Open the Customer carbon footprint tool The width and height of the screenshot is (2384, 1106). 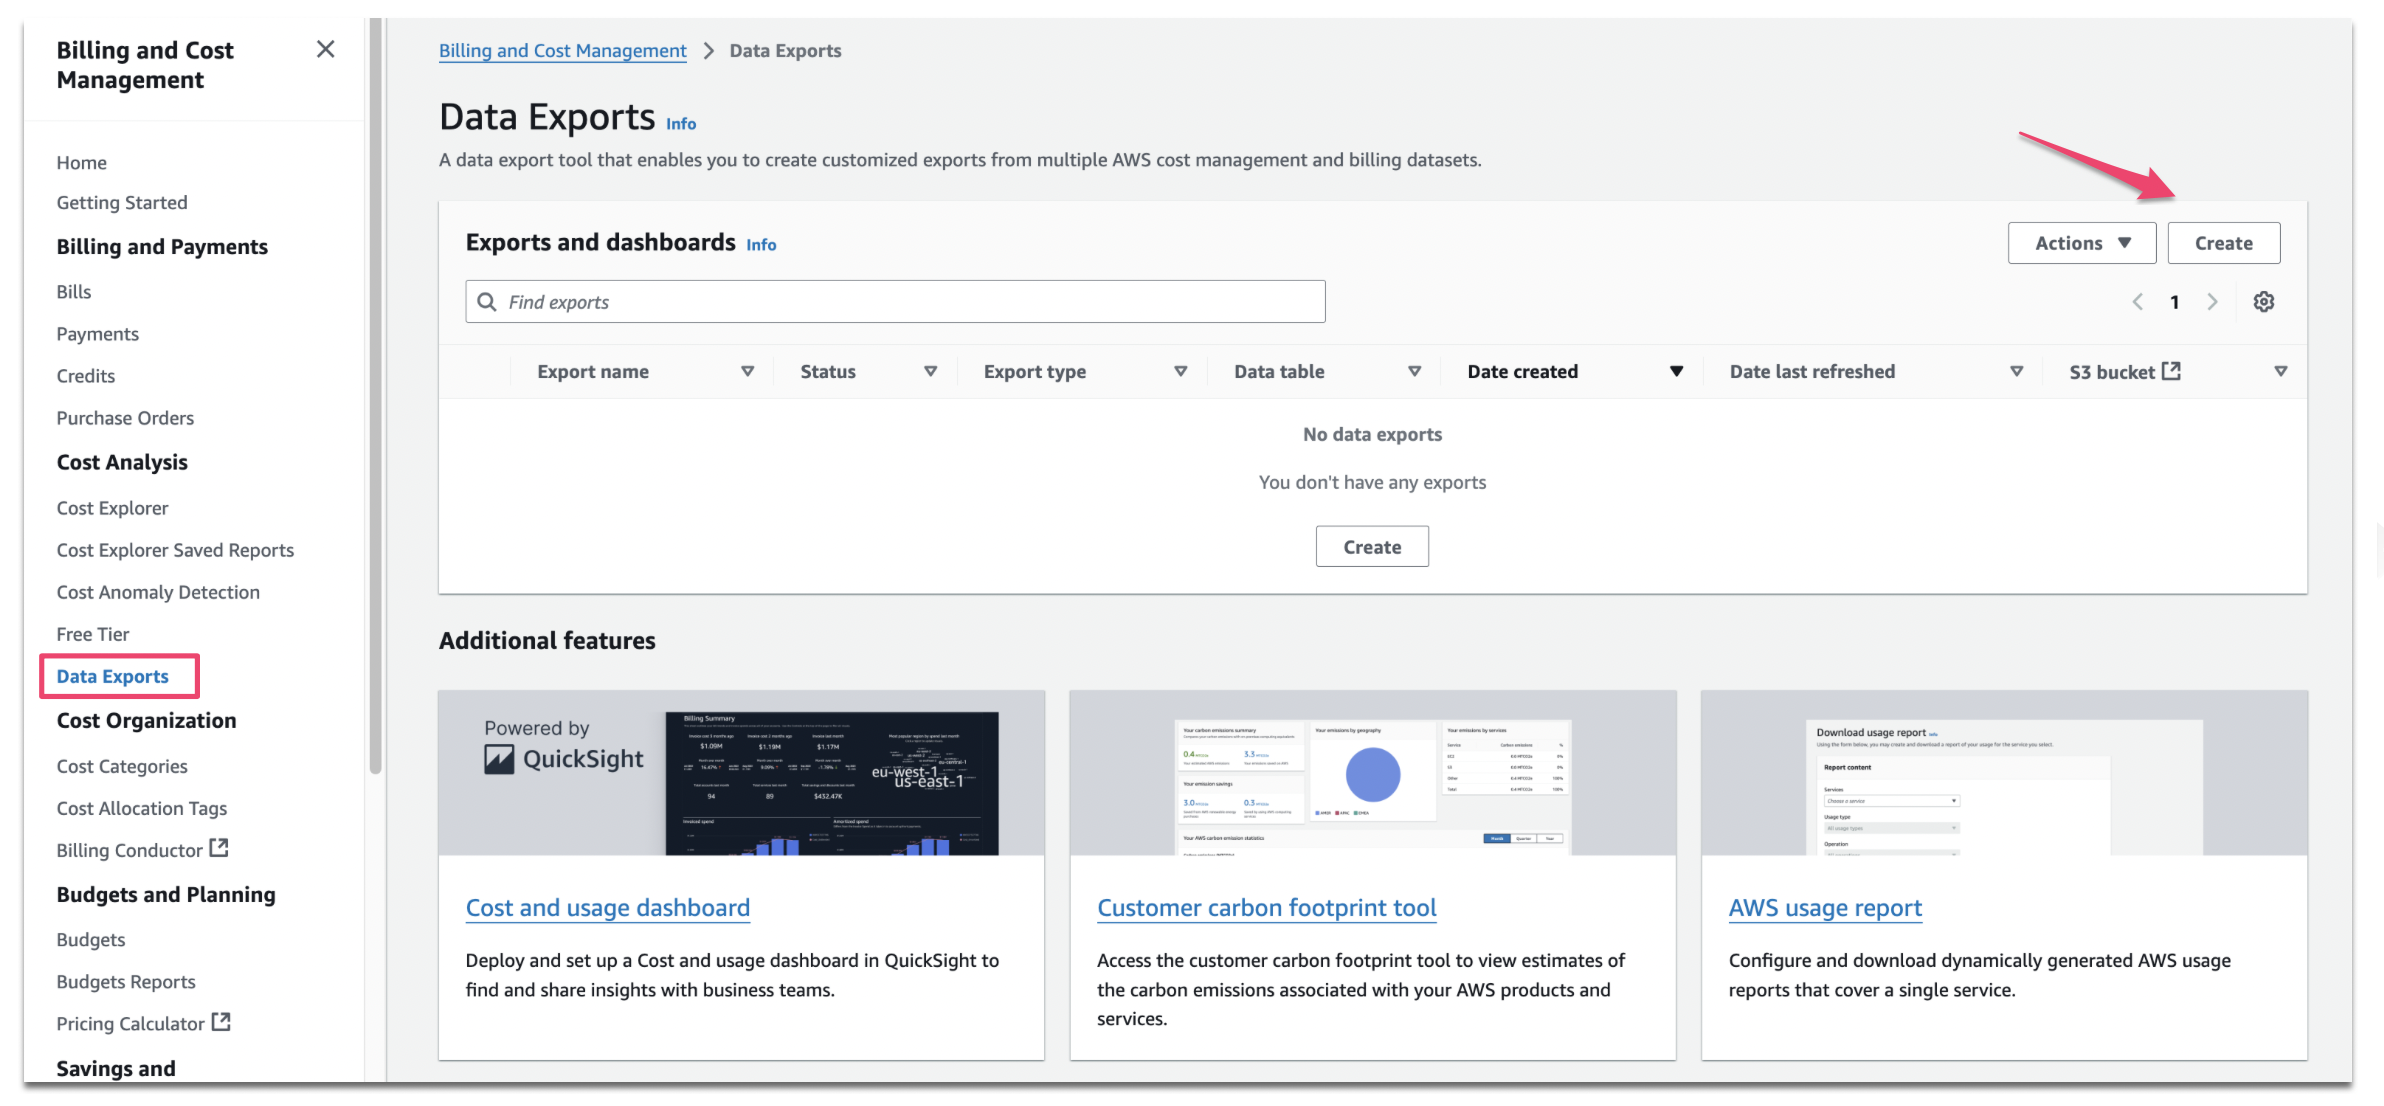coord(1266,907)
